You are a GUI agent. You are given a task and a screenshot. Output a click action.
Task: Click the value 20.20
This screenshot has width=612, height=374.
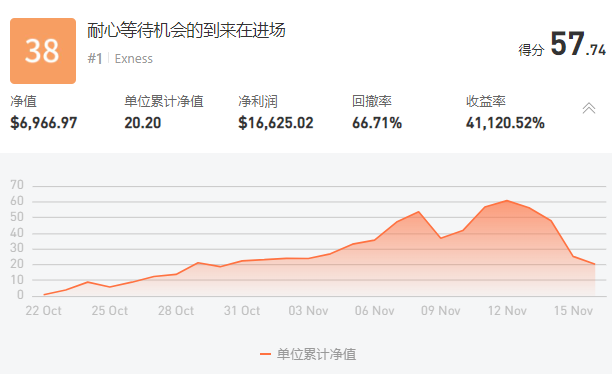(x=143, y=123)
